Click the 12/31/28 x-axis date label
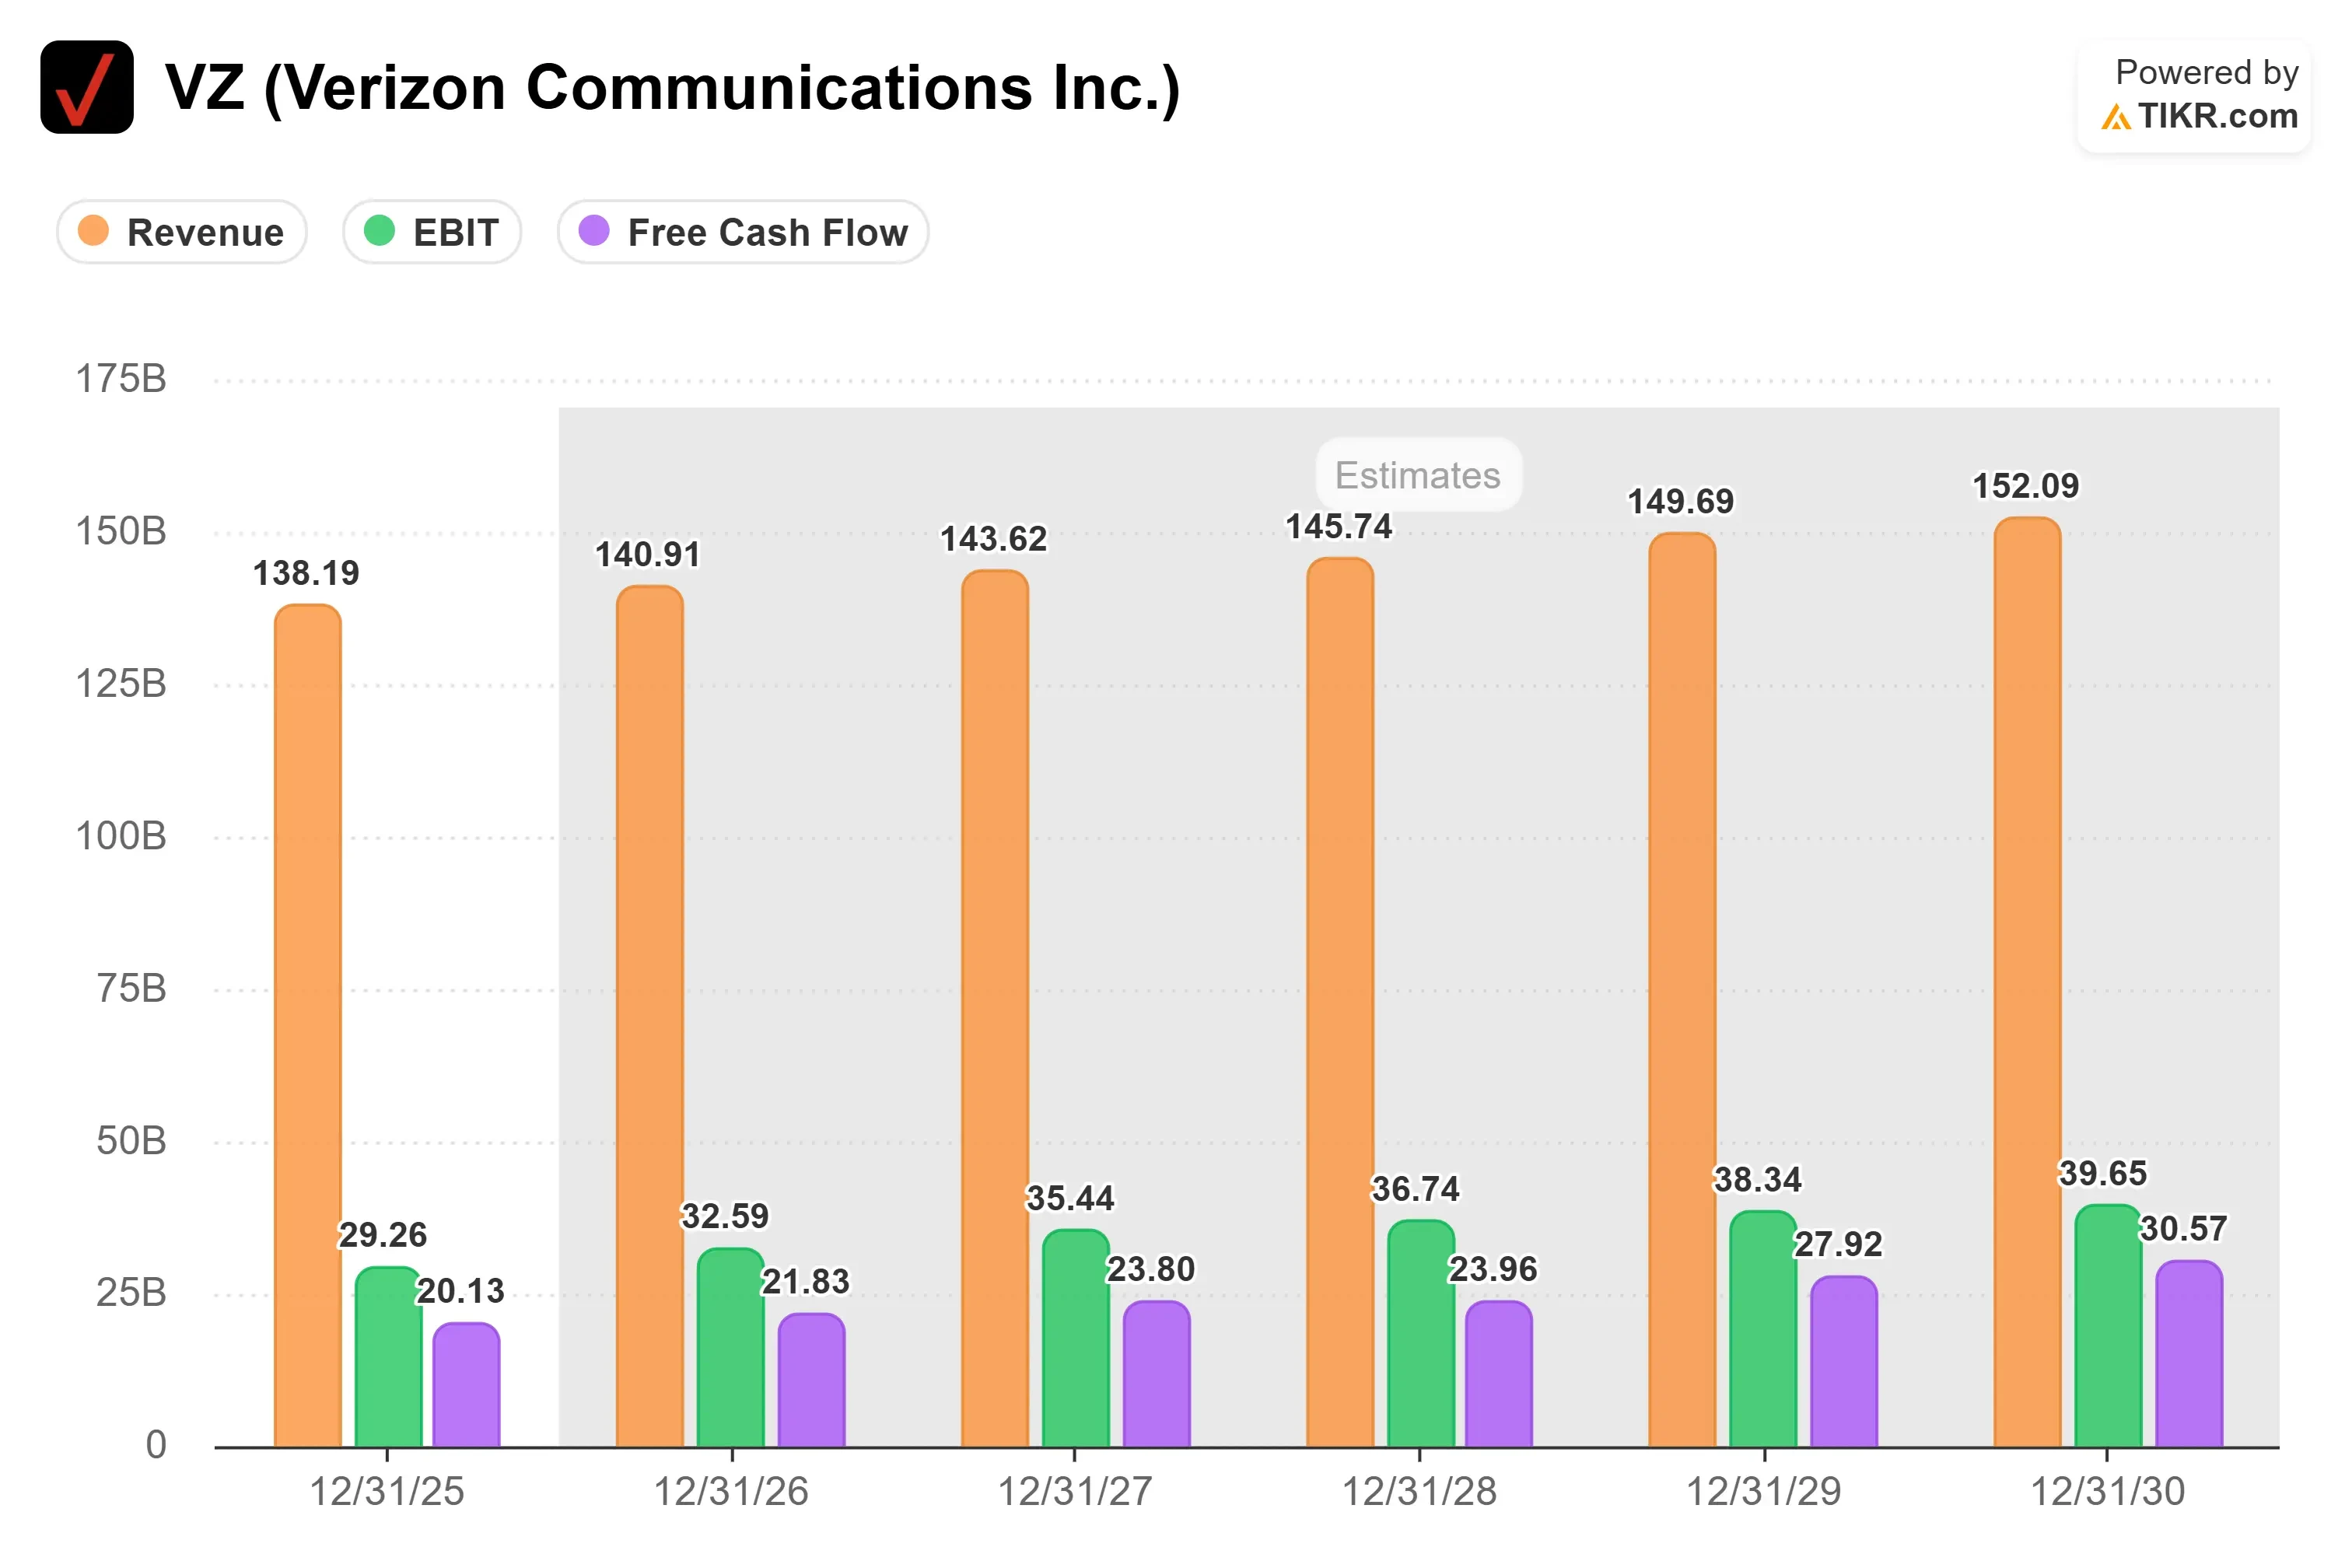The height and width of the screenshot is (1568, 2352). tap(1419, 1491)
